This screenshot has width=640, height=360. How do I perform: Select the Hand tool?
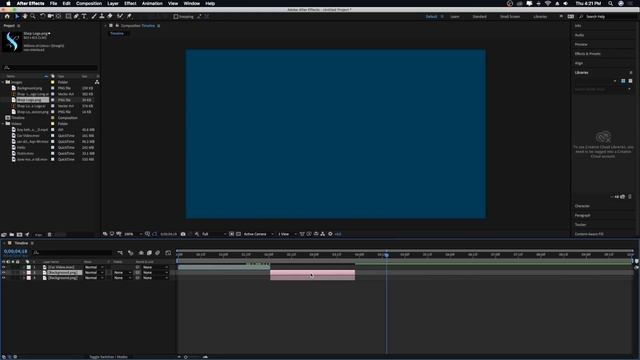click(x=25, y=16)
